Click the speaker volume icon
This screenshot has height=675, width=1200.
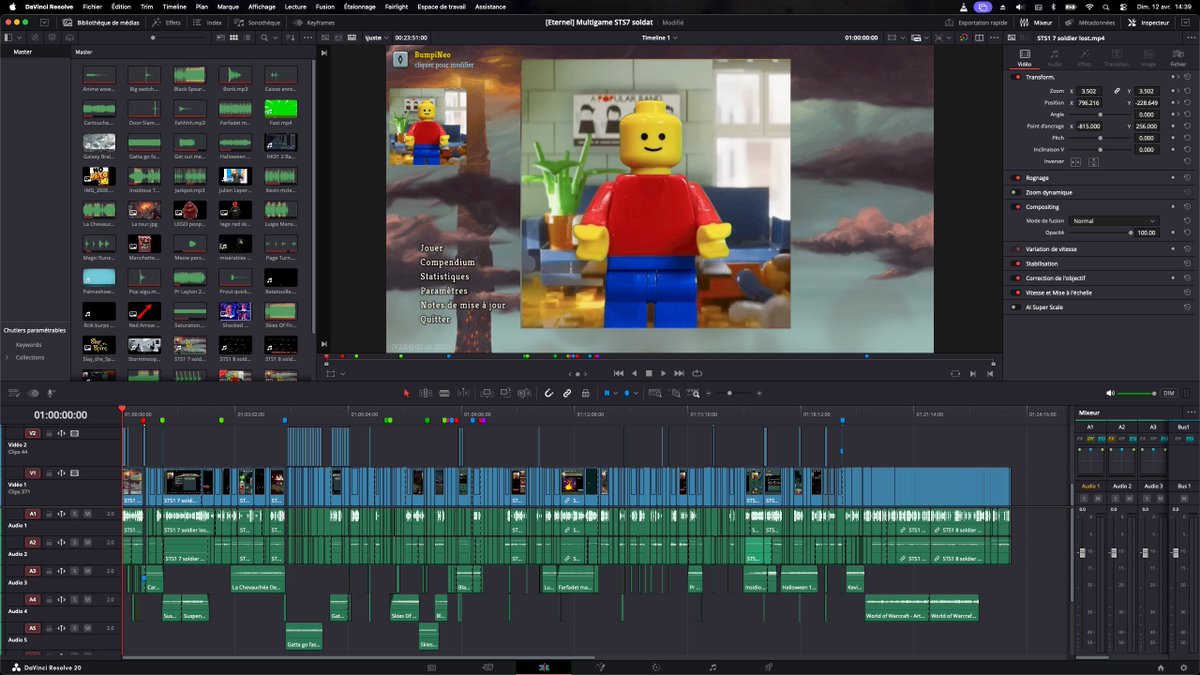click(1111, 393)
